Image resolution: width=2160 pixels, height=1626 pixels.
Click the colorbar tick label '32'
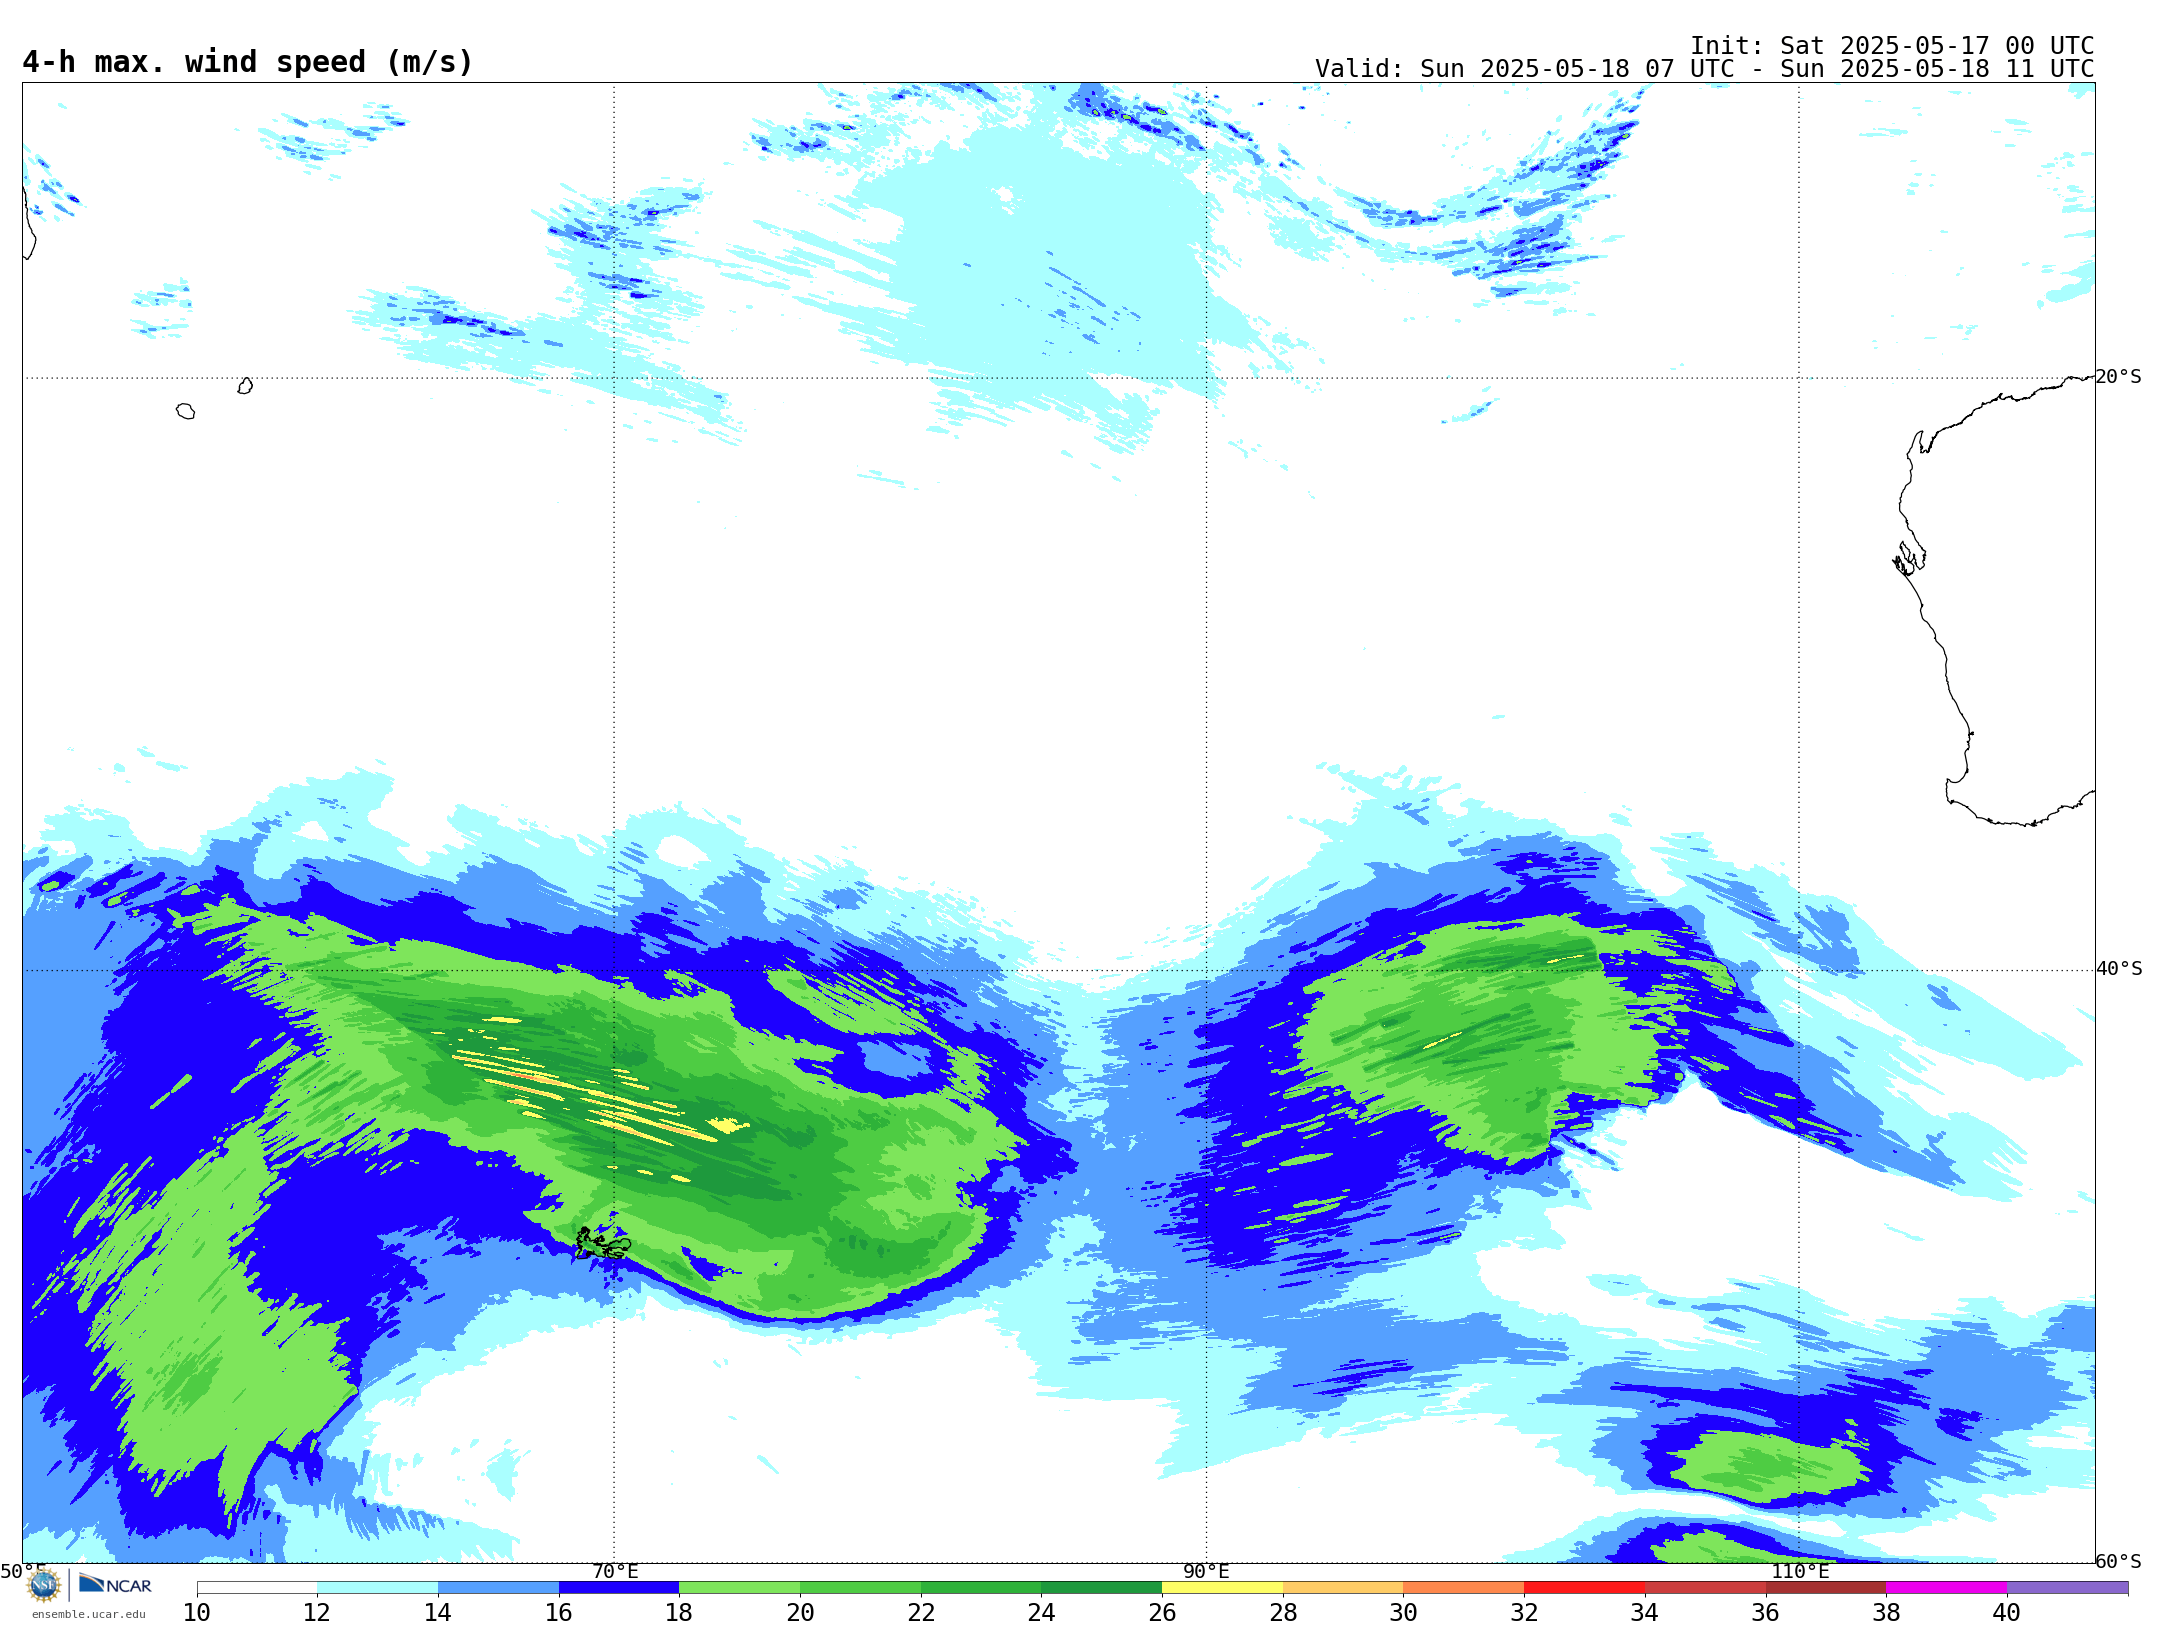(1524, 1612)
